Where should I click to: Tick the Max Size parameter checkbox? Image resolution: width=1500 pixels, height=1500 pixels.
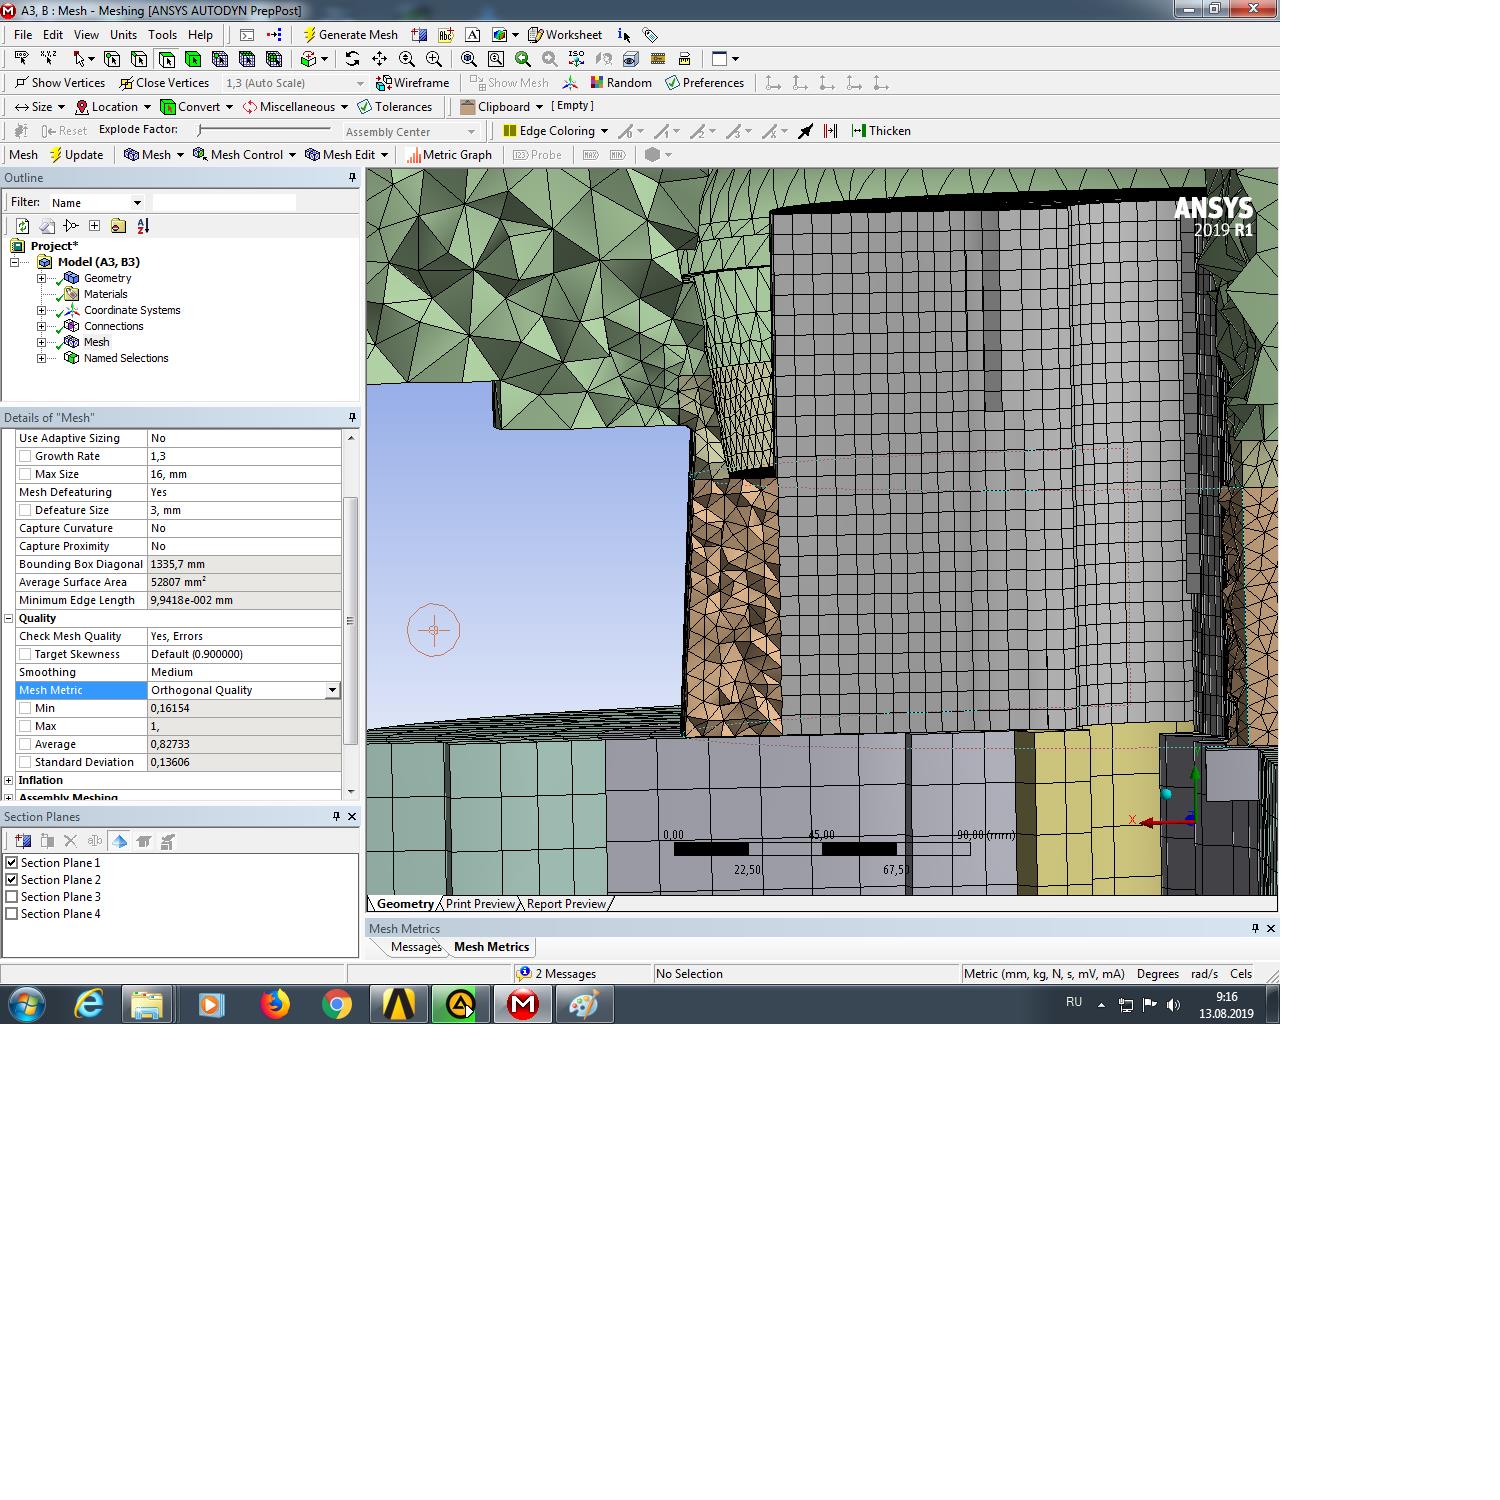25,474
